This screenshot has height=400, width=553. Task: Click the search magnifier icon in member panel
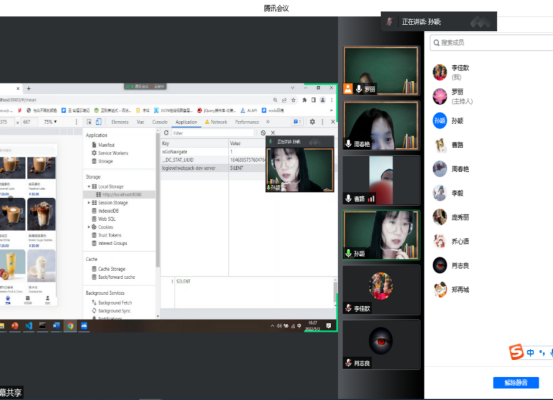click(437, 43)
